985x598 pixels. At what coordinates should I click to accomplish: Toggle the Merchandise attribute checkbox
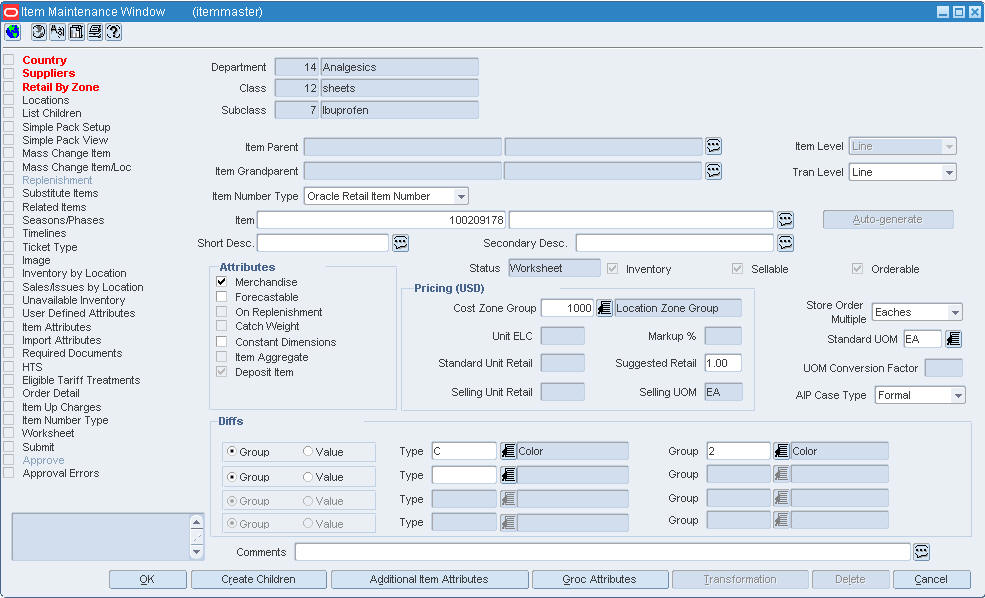coord(222,283)
